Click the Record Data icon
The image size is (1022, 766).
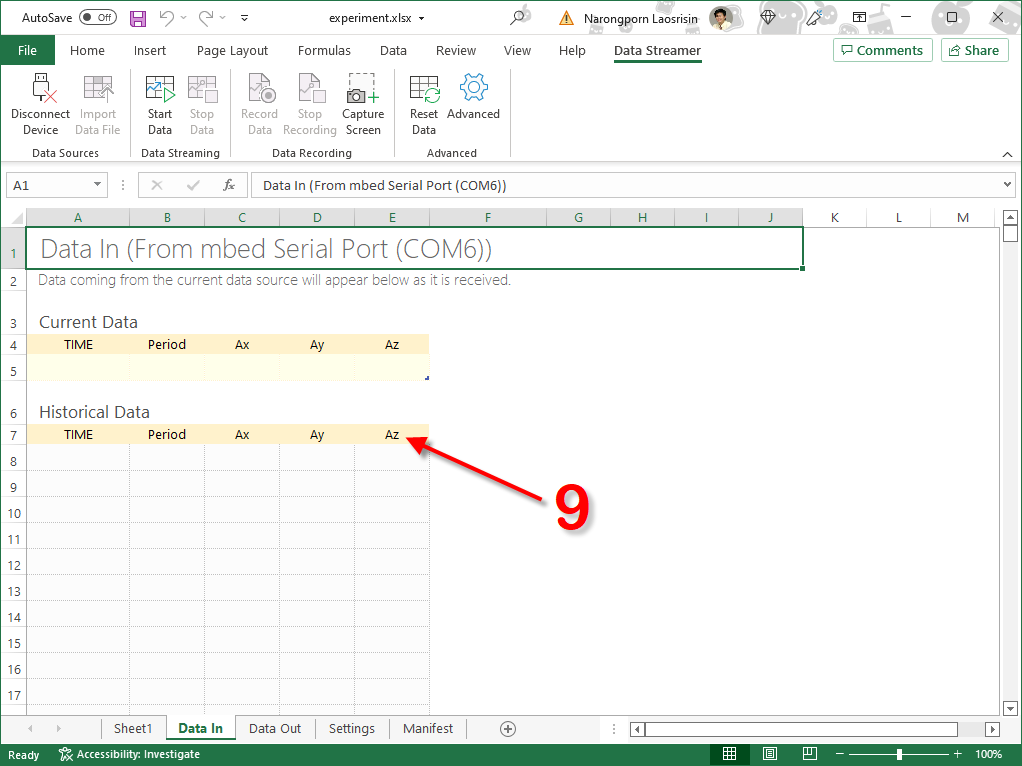point(261,88)
